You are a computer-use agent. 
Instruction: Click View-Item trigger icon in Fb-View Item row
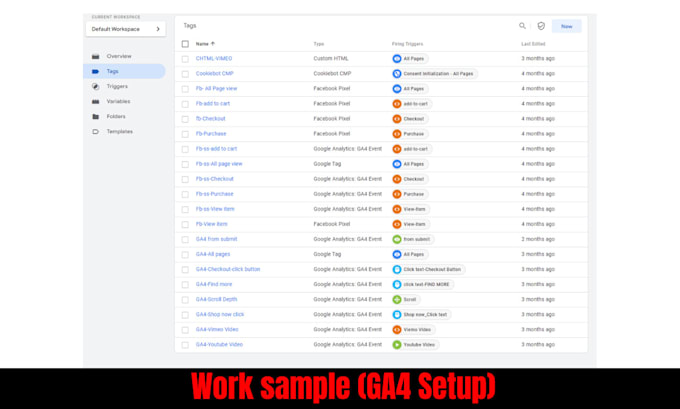(x=396, y=224)
